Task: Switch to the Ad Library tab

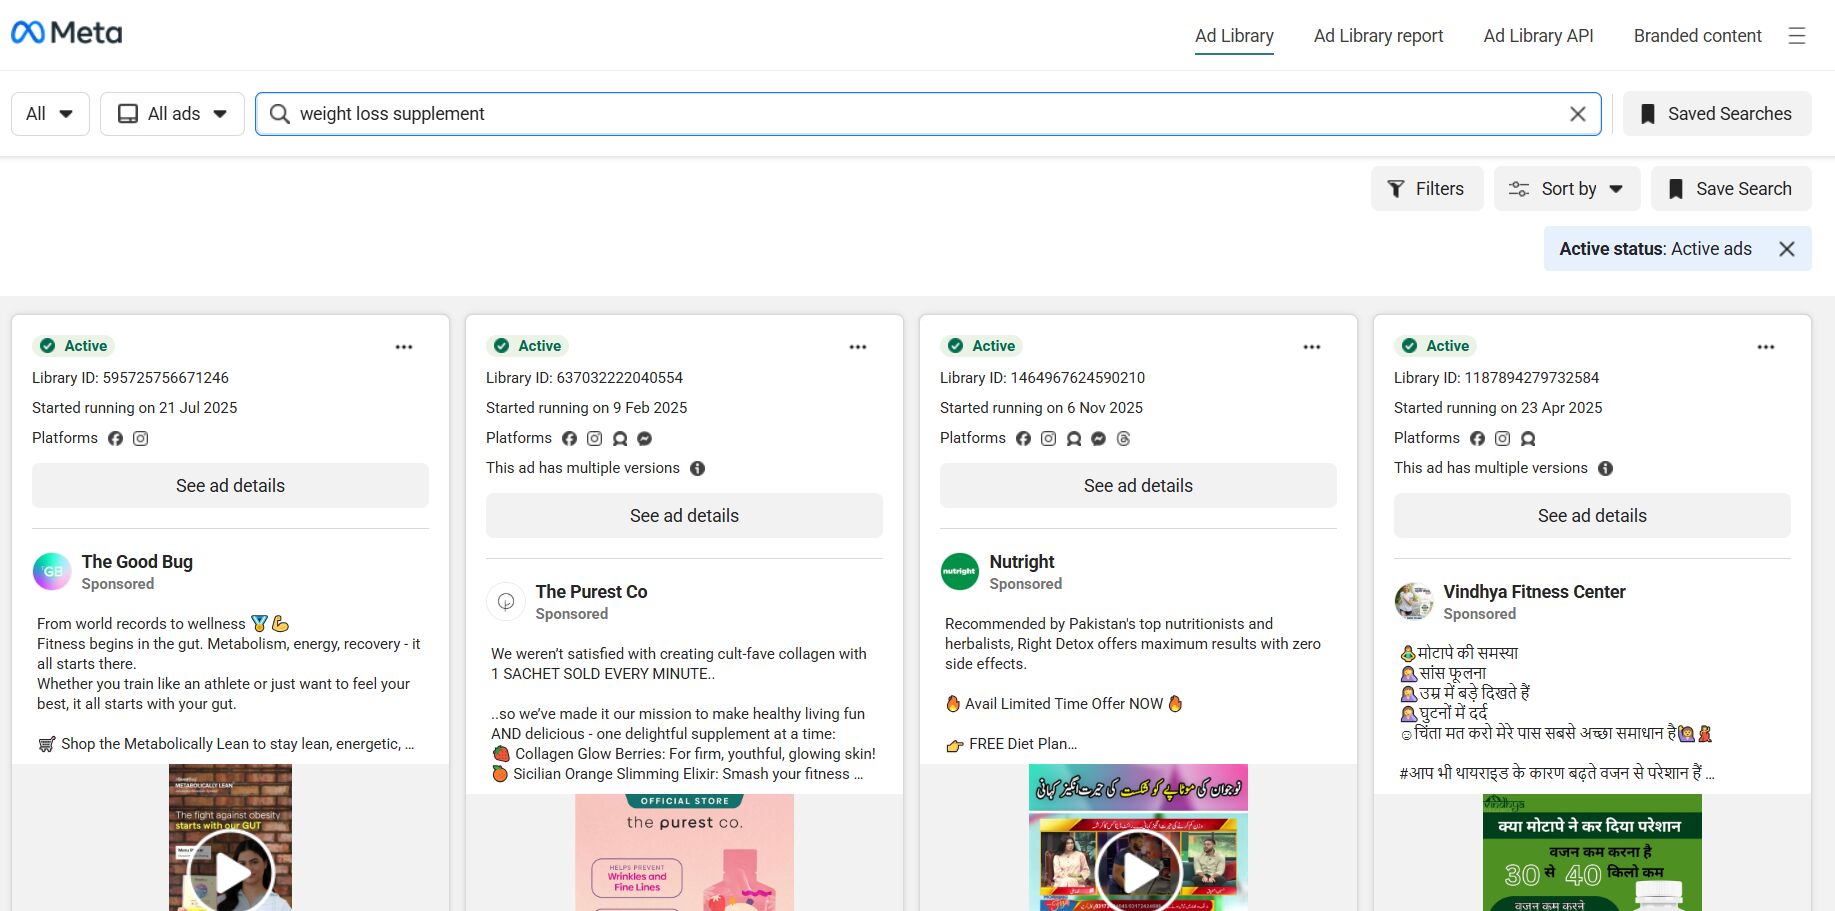Action: [x=1234, y=36]
